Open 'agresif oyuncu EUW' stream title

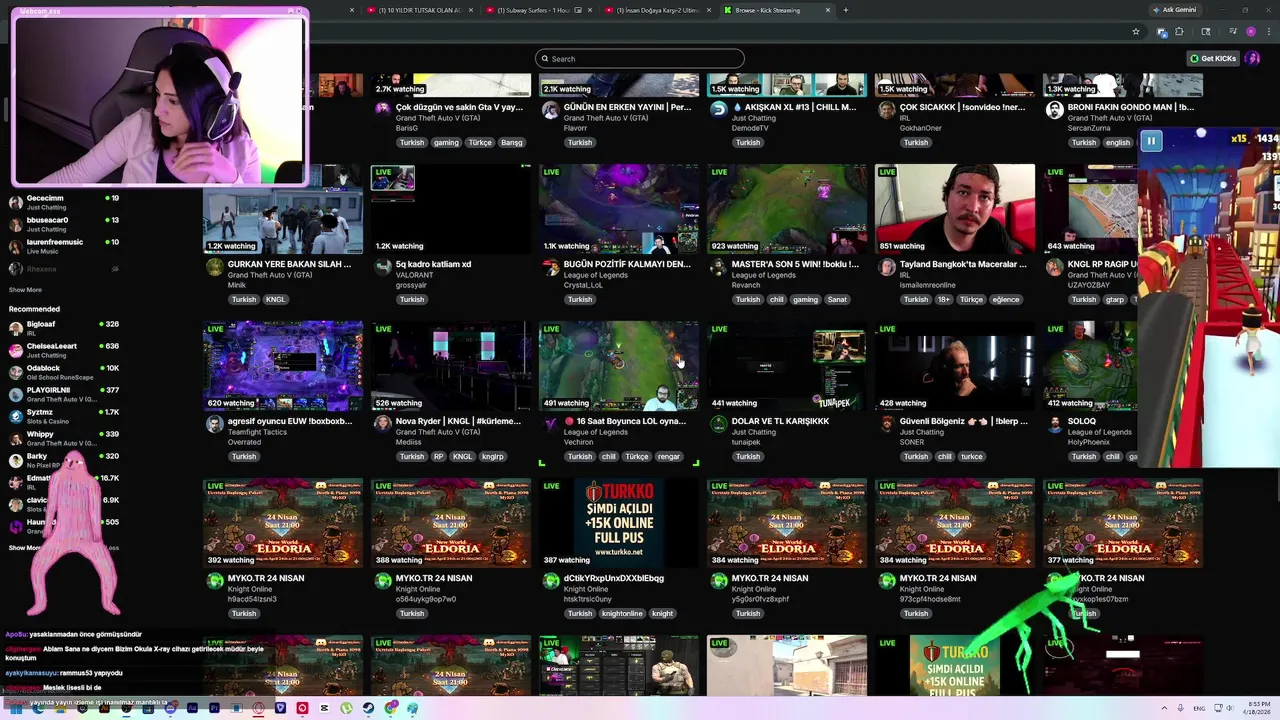click(290, 421)
